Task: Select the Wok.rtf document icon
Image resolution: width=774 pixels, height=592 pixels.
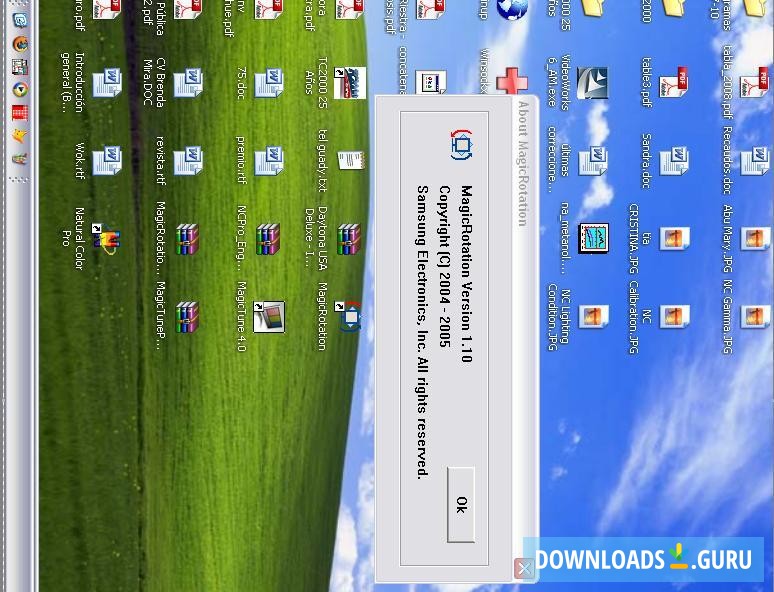Action: [x=107, y=160]
